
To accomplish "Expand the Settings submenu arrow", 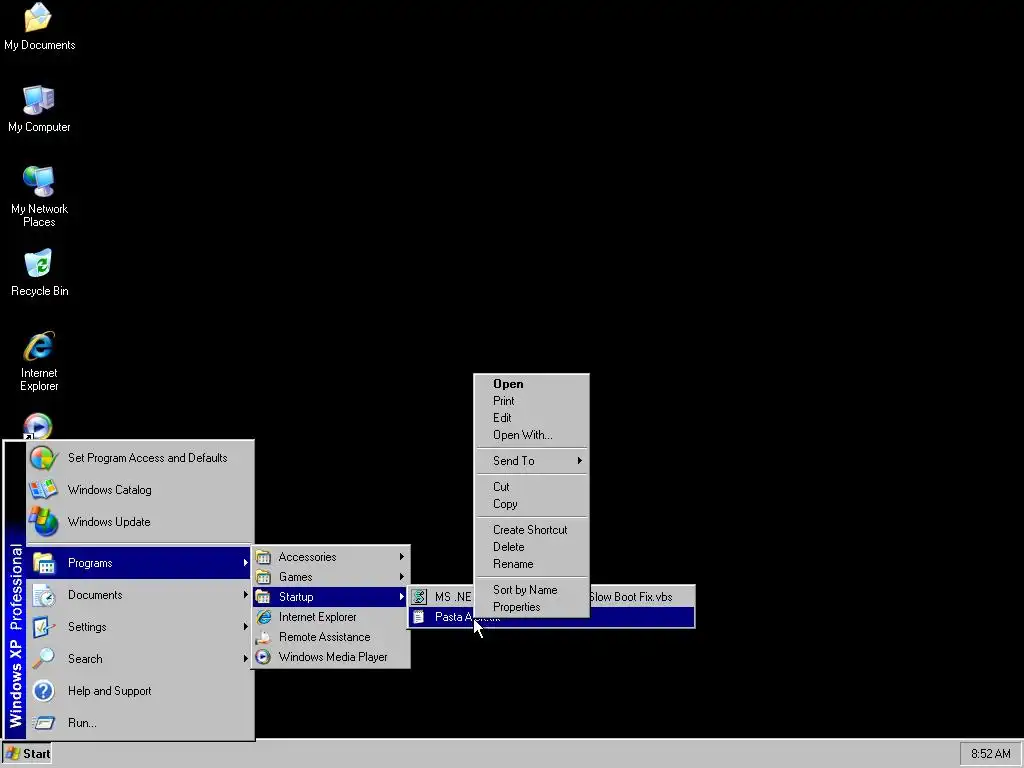I will [246, 627].
